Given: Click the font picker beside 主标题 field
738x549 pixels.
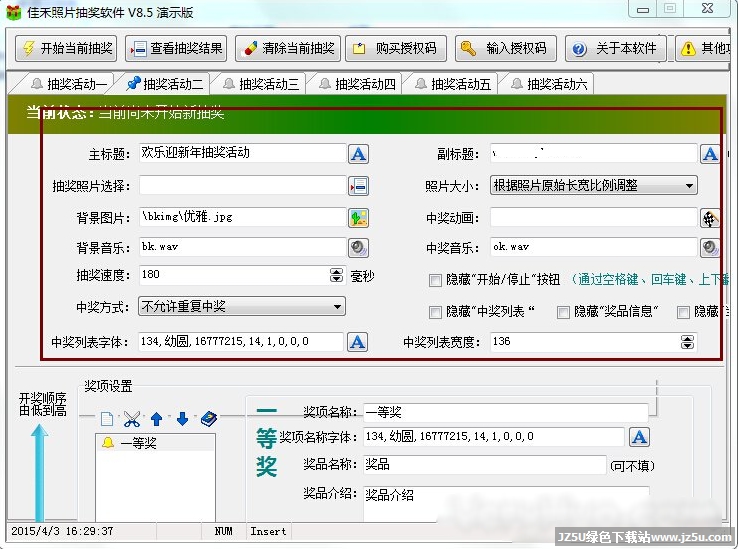Looking at the screenshot, I should tap(358, 154).
